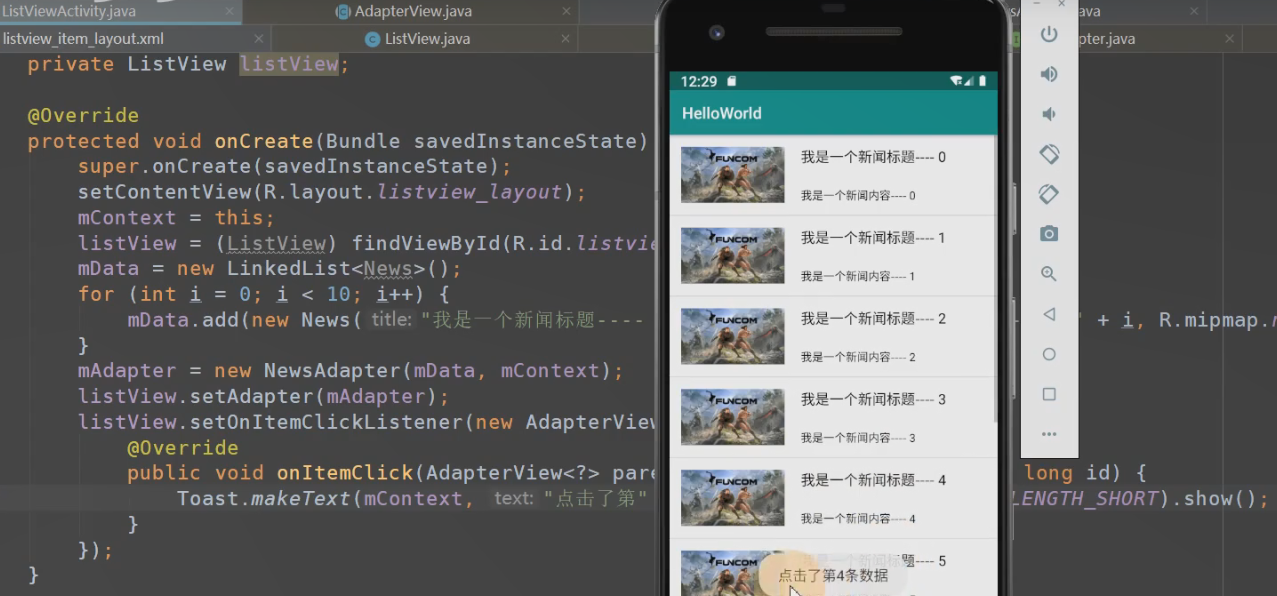This screenshot has height=596, width=1277.
Task: Tap the toast message '点击了第4条数据'
Action: 833,575
